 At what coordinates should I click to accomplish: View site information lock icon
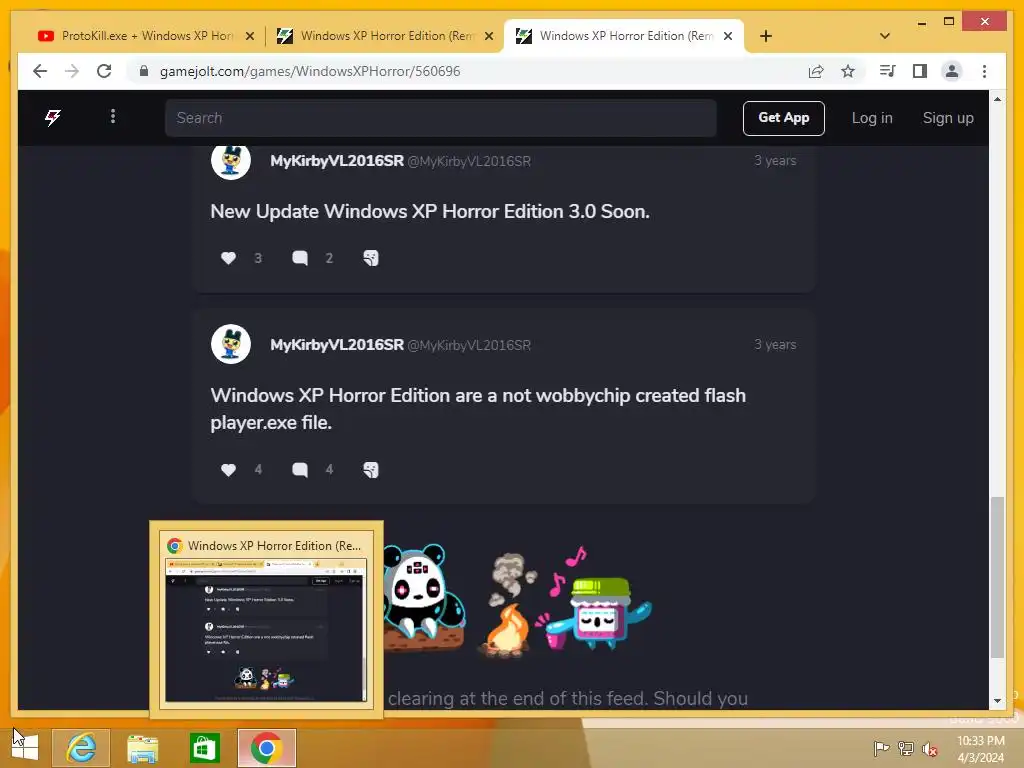pyautogui.click(x=144, y=71)
